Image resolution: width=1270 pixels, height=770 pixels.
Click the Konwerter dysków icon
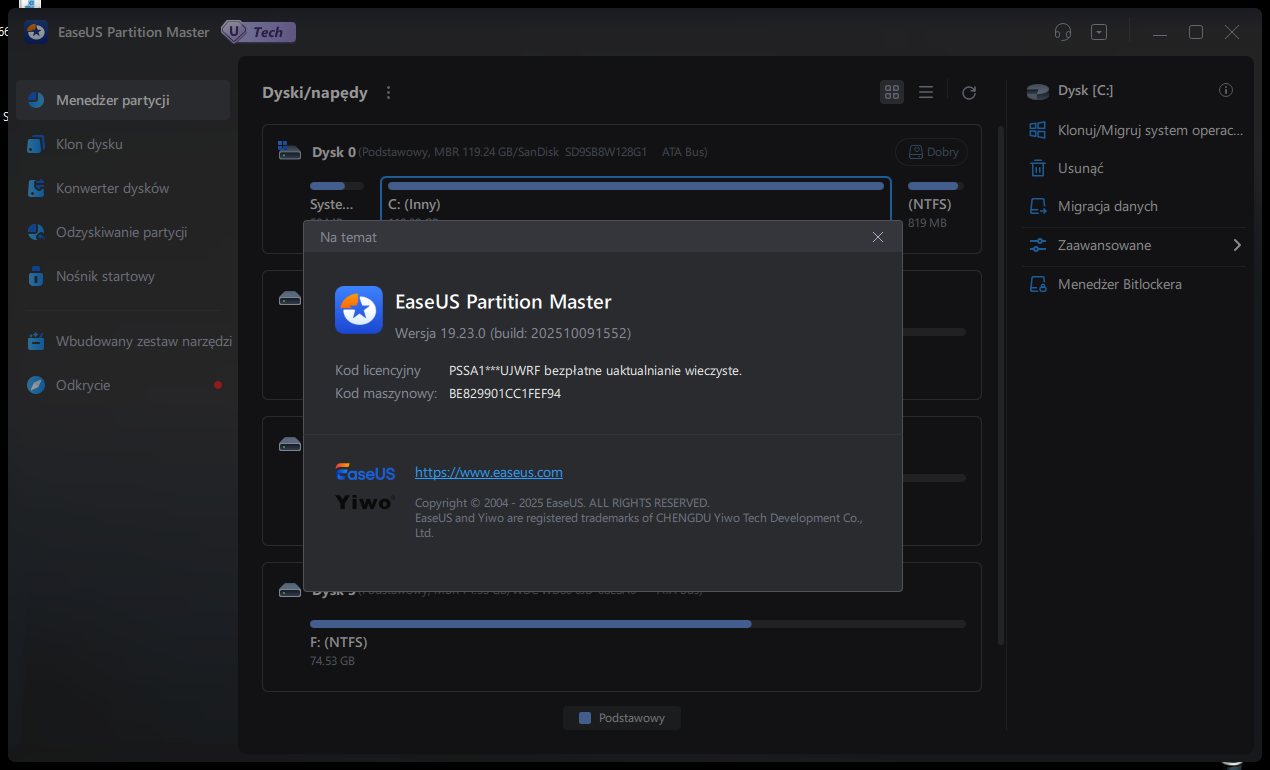point(36,188)
